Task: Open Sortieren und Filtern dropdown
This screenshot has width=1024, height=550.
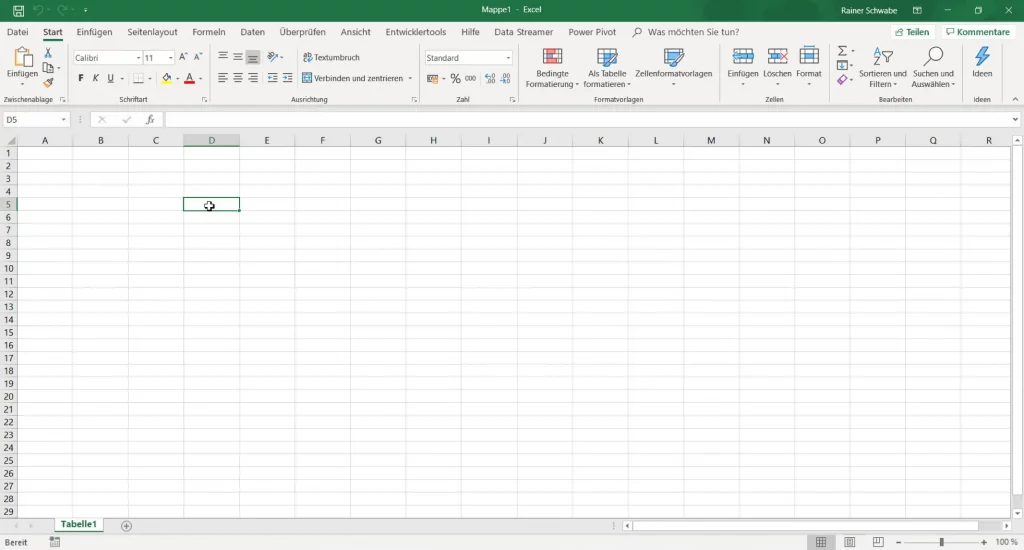Action: 882,67
